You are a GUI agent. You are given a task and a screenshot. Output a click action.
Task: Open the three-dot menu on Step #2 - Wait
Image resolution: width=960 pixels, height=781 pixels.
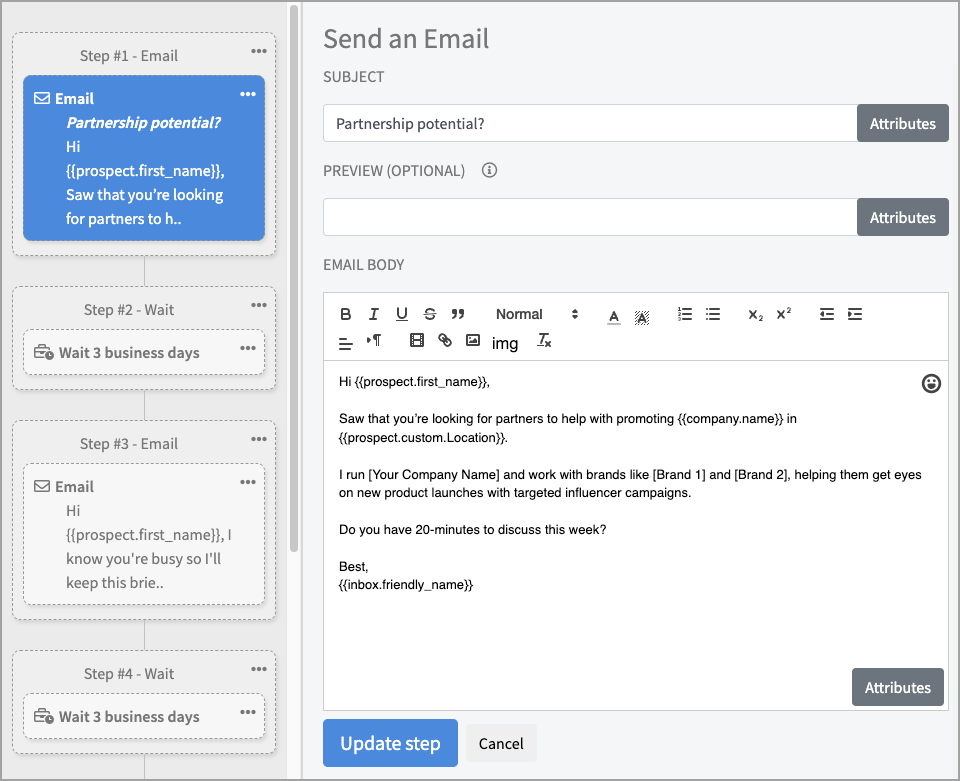coord(259,305)
